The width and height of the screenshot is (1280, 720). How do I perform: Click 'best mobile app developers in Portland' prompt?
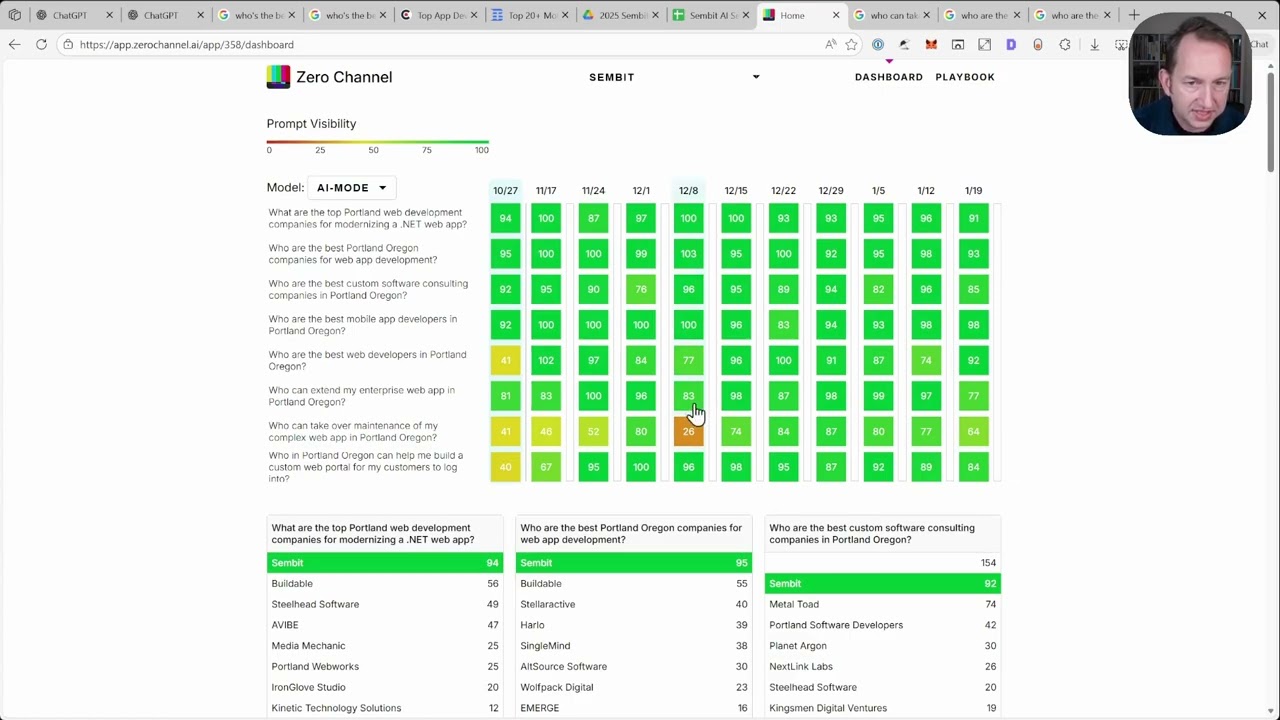click(362, 325)
